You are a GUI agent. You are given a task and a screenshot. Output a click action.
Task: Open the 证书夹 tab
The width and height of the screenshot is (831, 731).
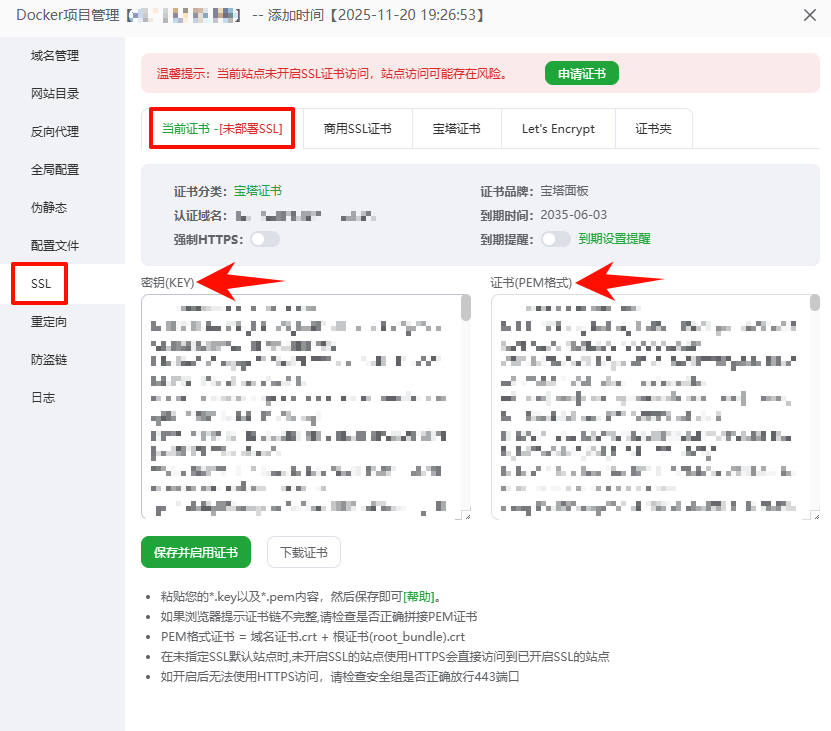coord(653,128)
